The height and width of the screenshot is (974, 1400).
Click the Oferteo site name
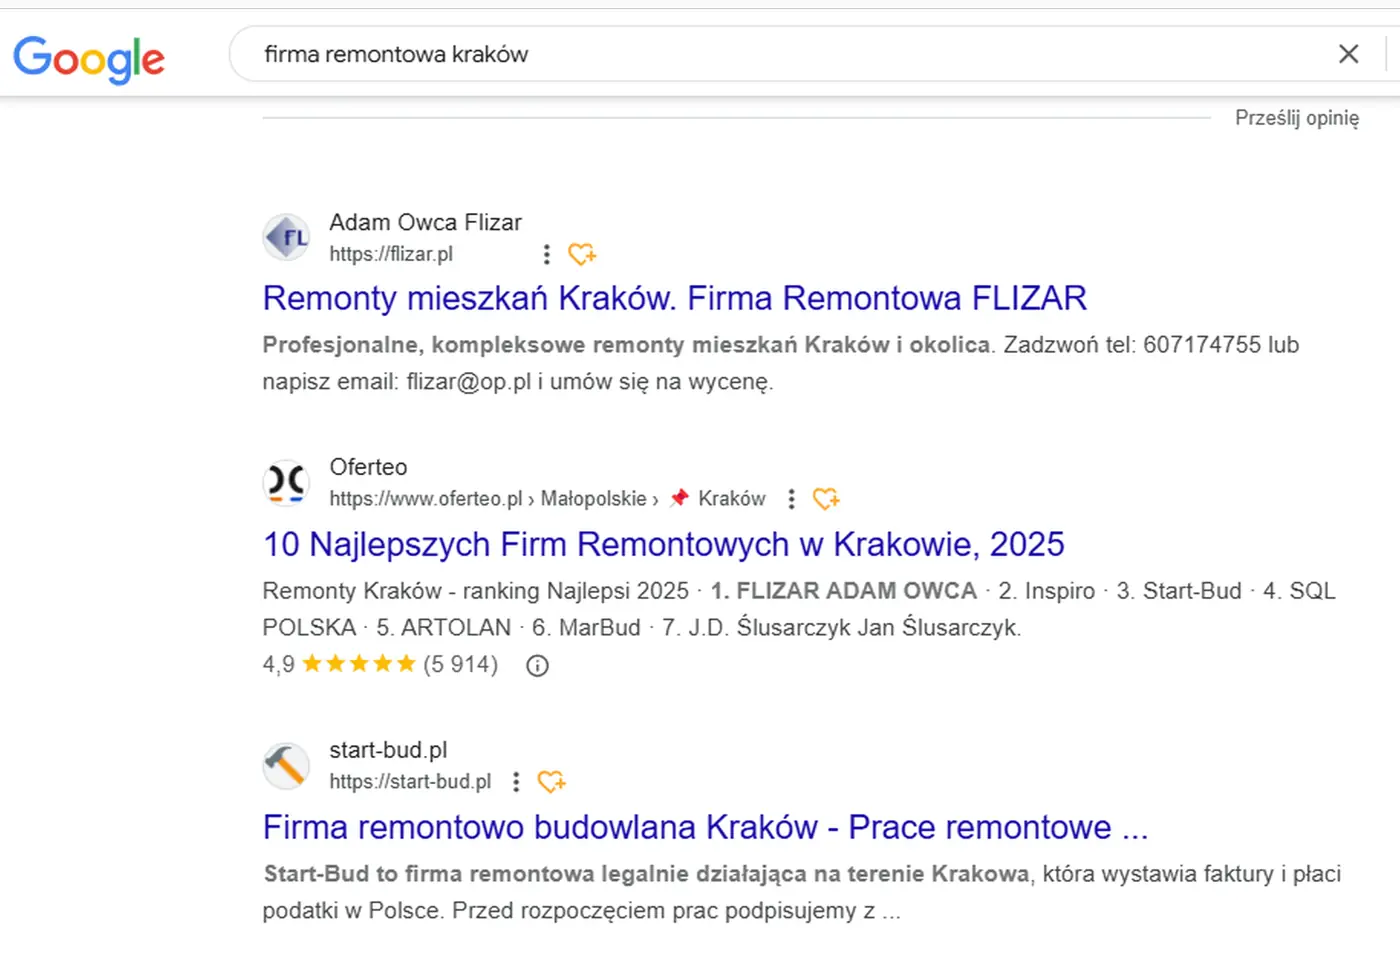coord(368,467)
